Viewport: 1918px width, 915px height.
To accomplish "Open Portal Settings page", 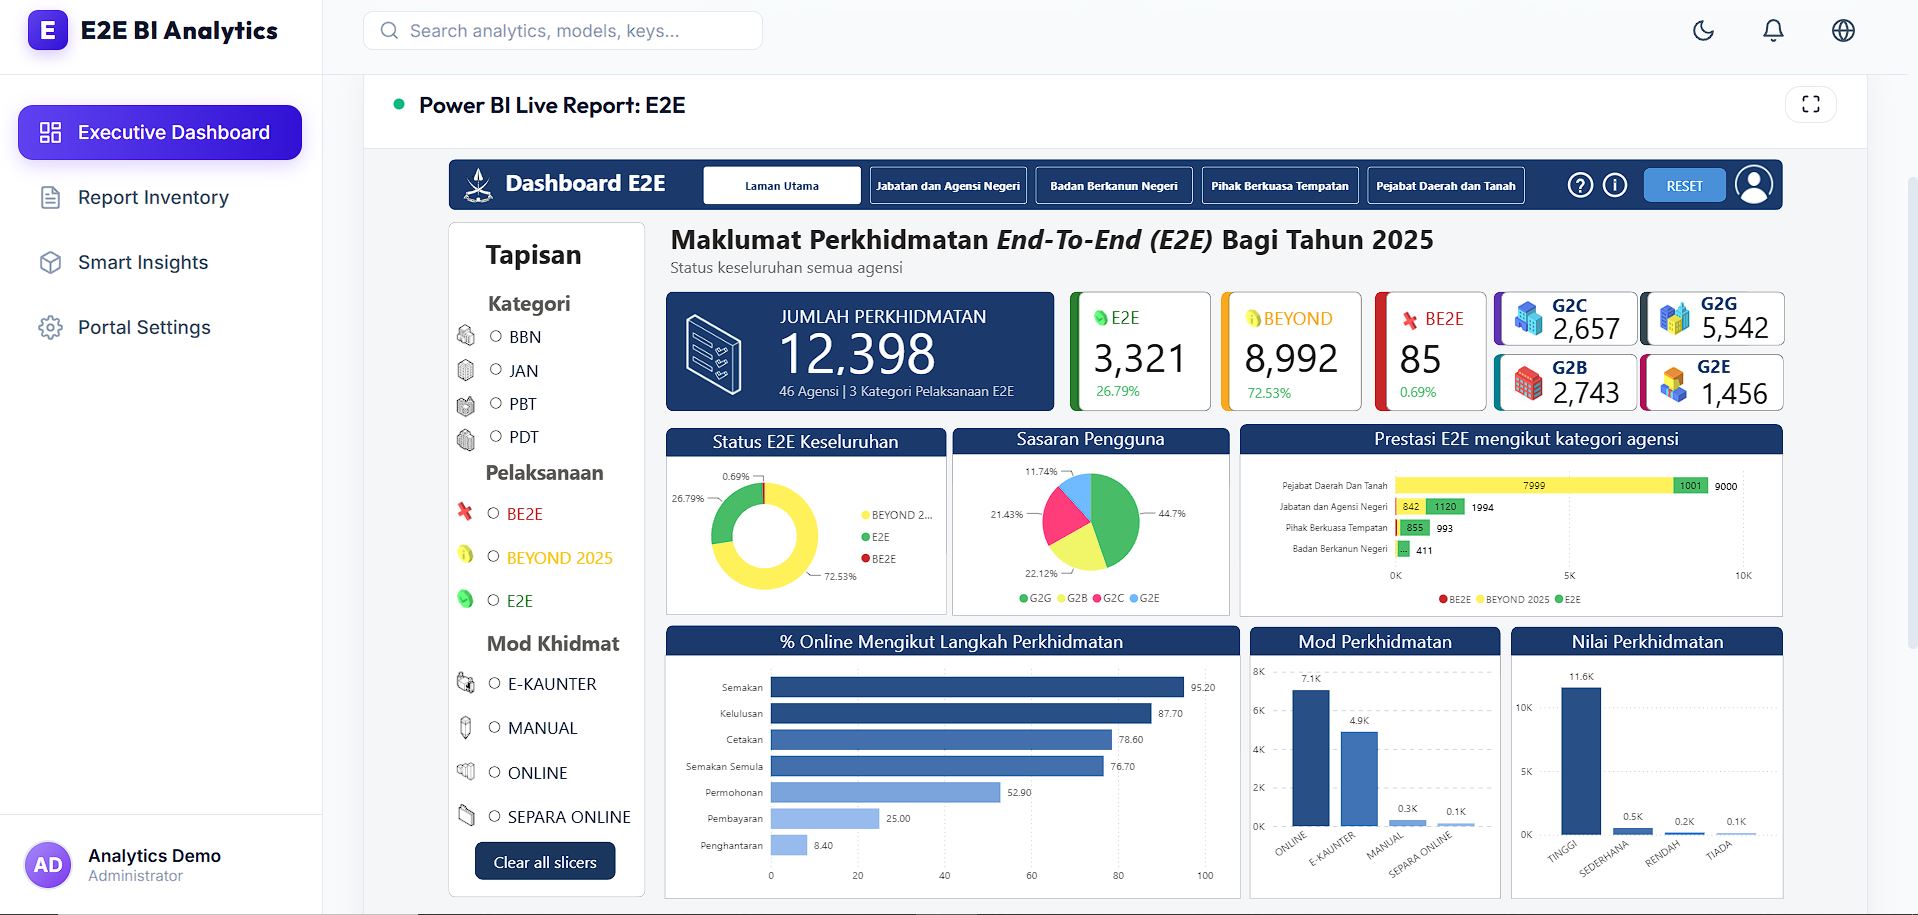I will coord(160,327).
